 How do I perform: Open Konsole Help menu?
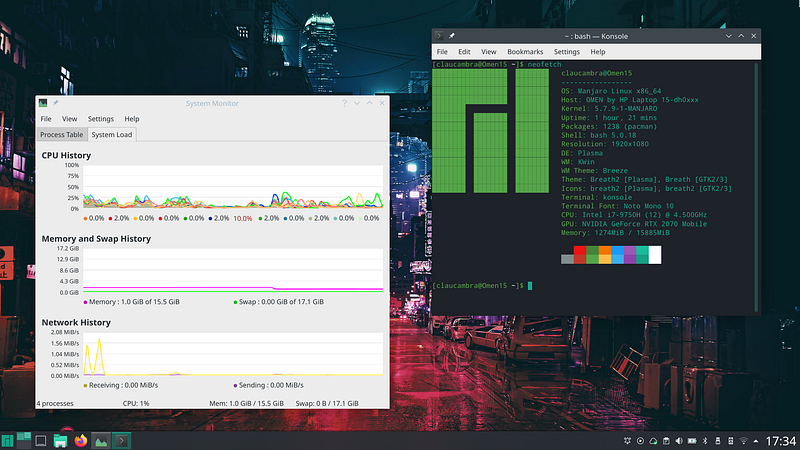(598, 52)
